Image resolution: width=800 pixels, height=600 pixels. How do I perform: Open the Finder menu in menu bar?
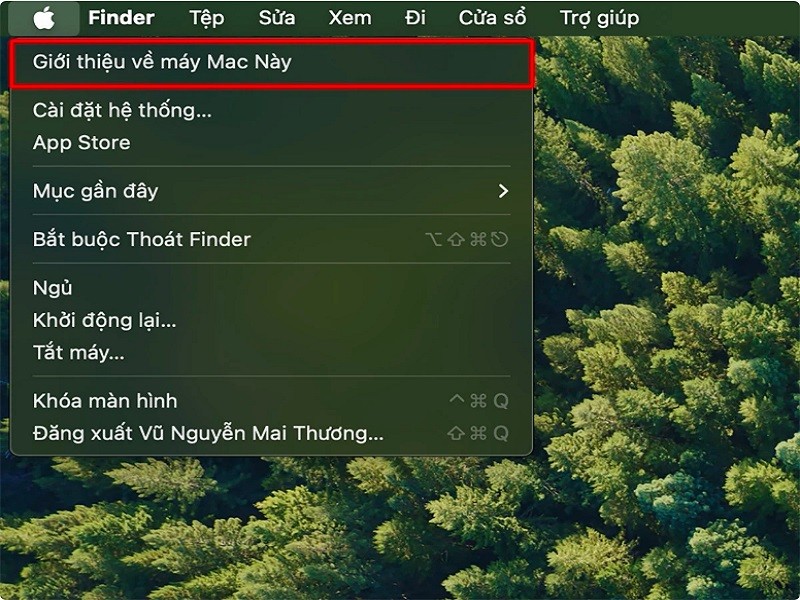point(121,18)
